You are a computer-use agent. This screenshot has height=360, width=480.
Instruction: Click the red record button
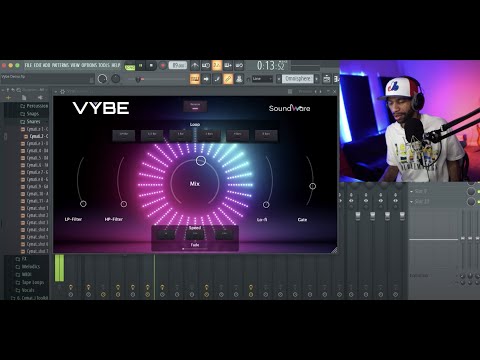pyautogui.click(x=163, y=66)
